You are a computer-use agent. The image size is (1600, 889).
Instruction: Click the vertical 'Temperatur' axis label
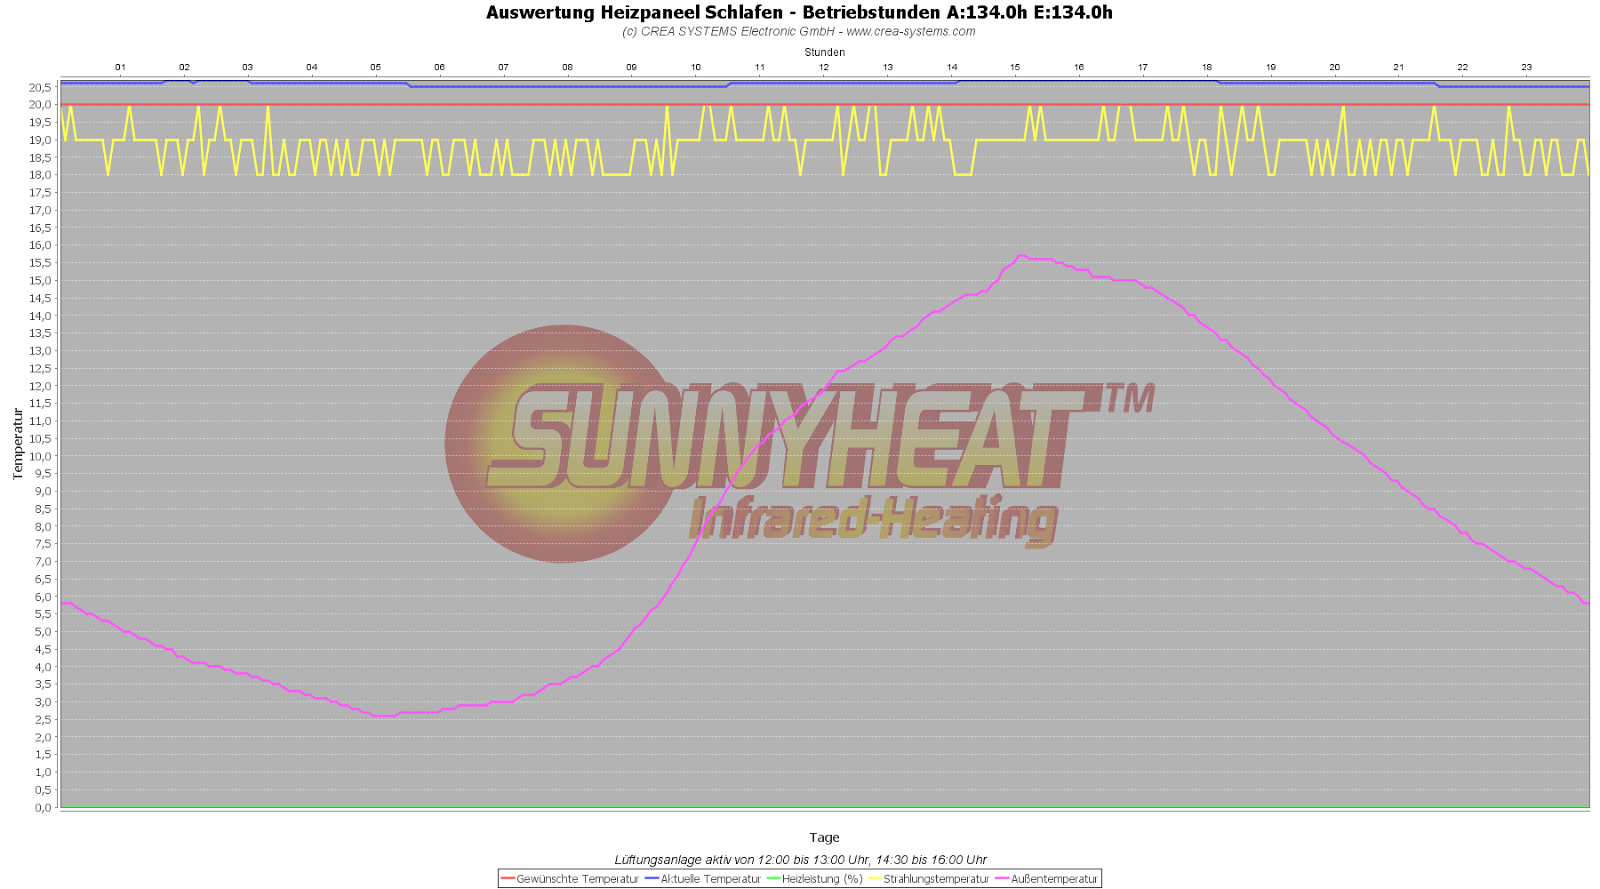click(x=17, y=444)
